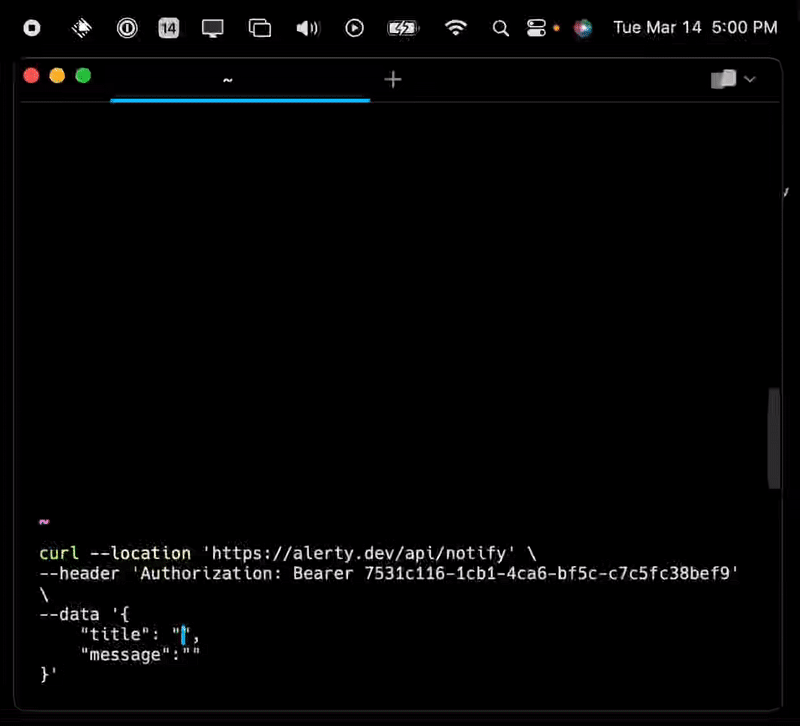This screenshot has width=800, height=726.
Task: Expand the chevron dropdown beside the pane icon
Action: pyautogui.click(x=749, y=79)
